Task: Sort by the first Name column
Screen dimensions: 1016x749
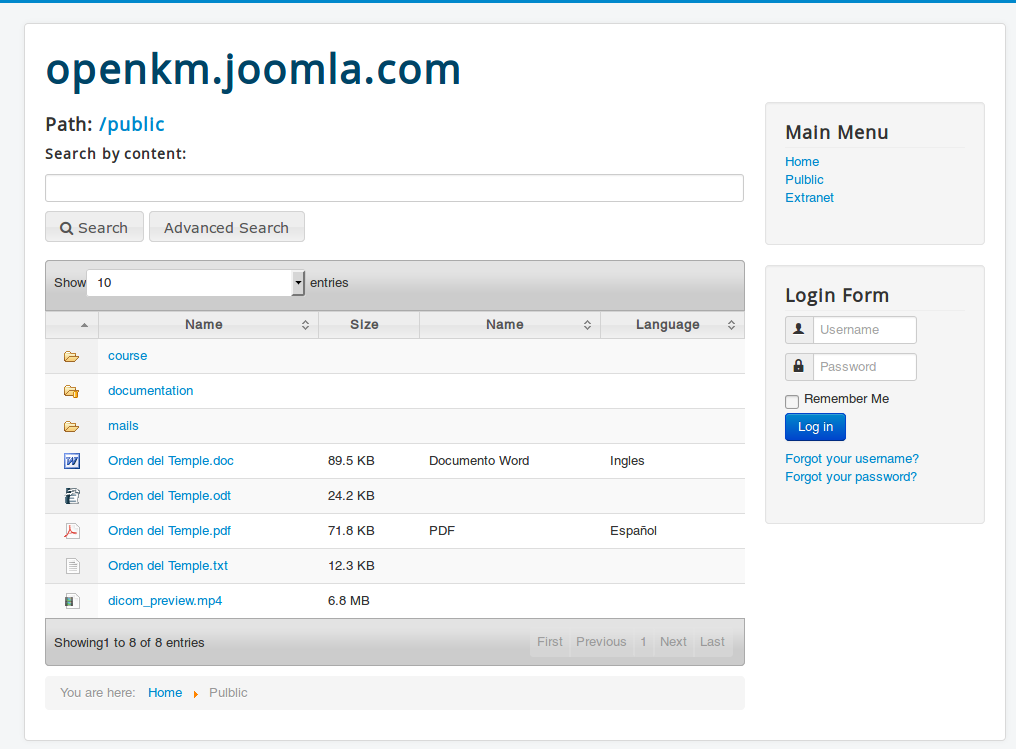Action: pyautogui.click(x=208, y=325)
